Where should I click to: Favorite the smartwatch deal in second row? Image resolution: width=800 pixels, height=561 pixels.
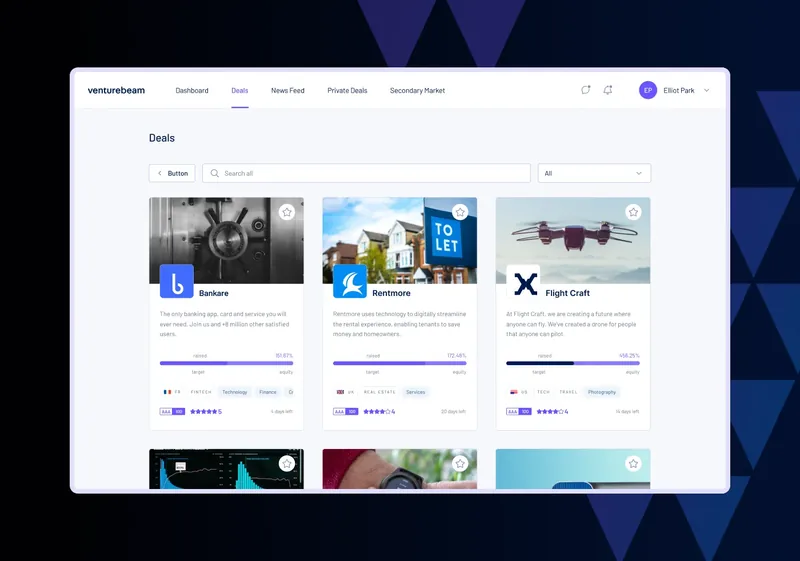tap(460, 464)
